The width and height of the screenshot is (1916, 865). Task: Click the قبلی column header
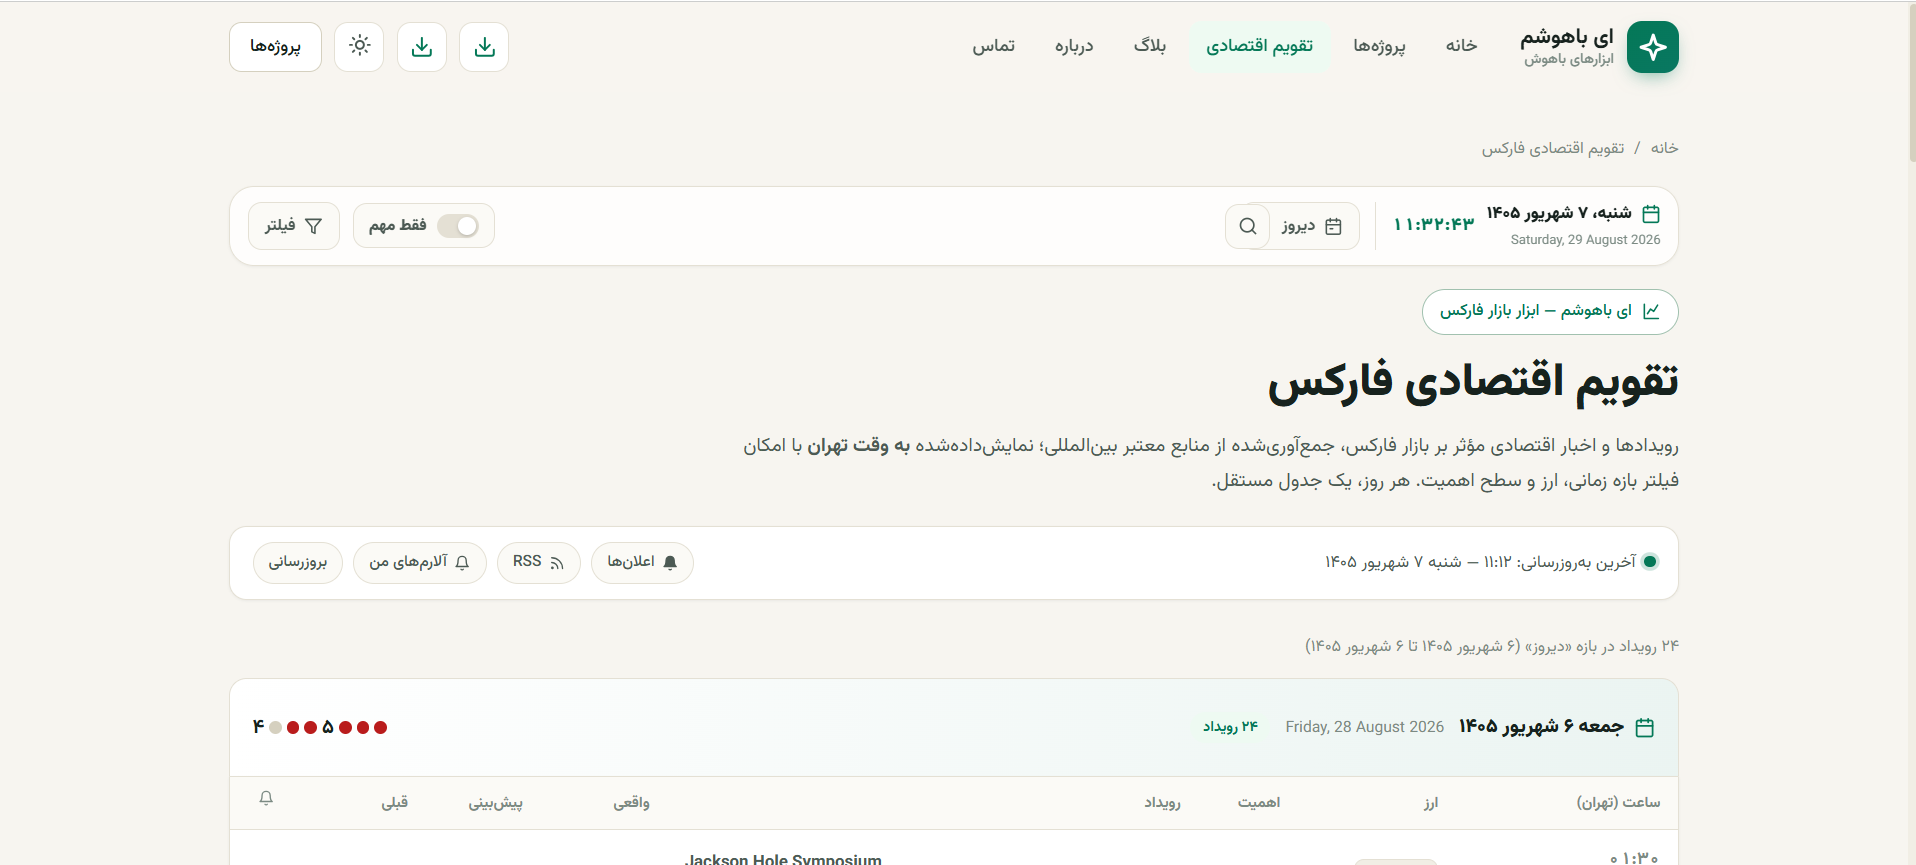[x=395, y=803]
